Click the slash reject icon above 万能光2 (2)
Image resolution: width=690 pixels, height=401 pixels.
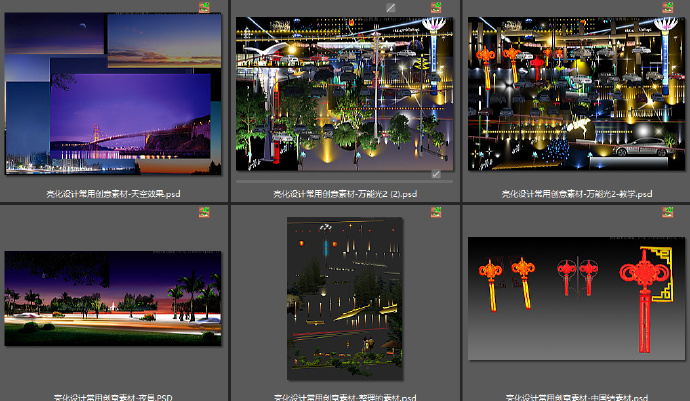(391, 7)
